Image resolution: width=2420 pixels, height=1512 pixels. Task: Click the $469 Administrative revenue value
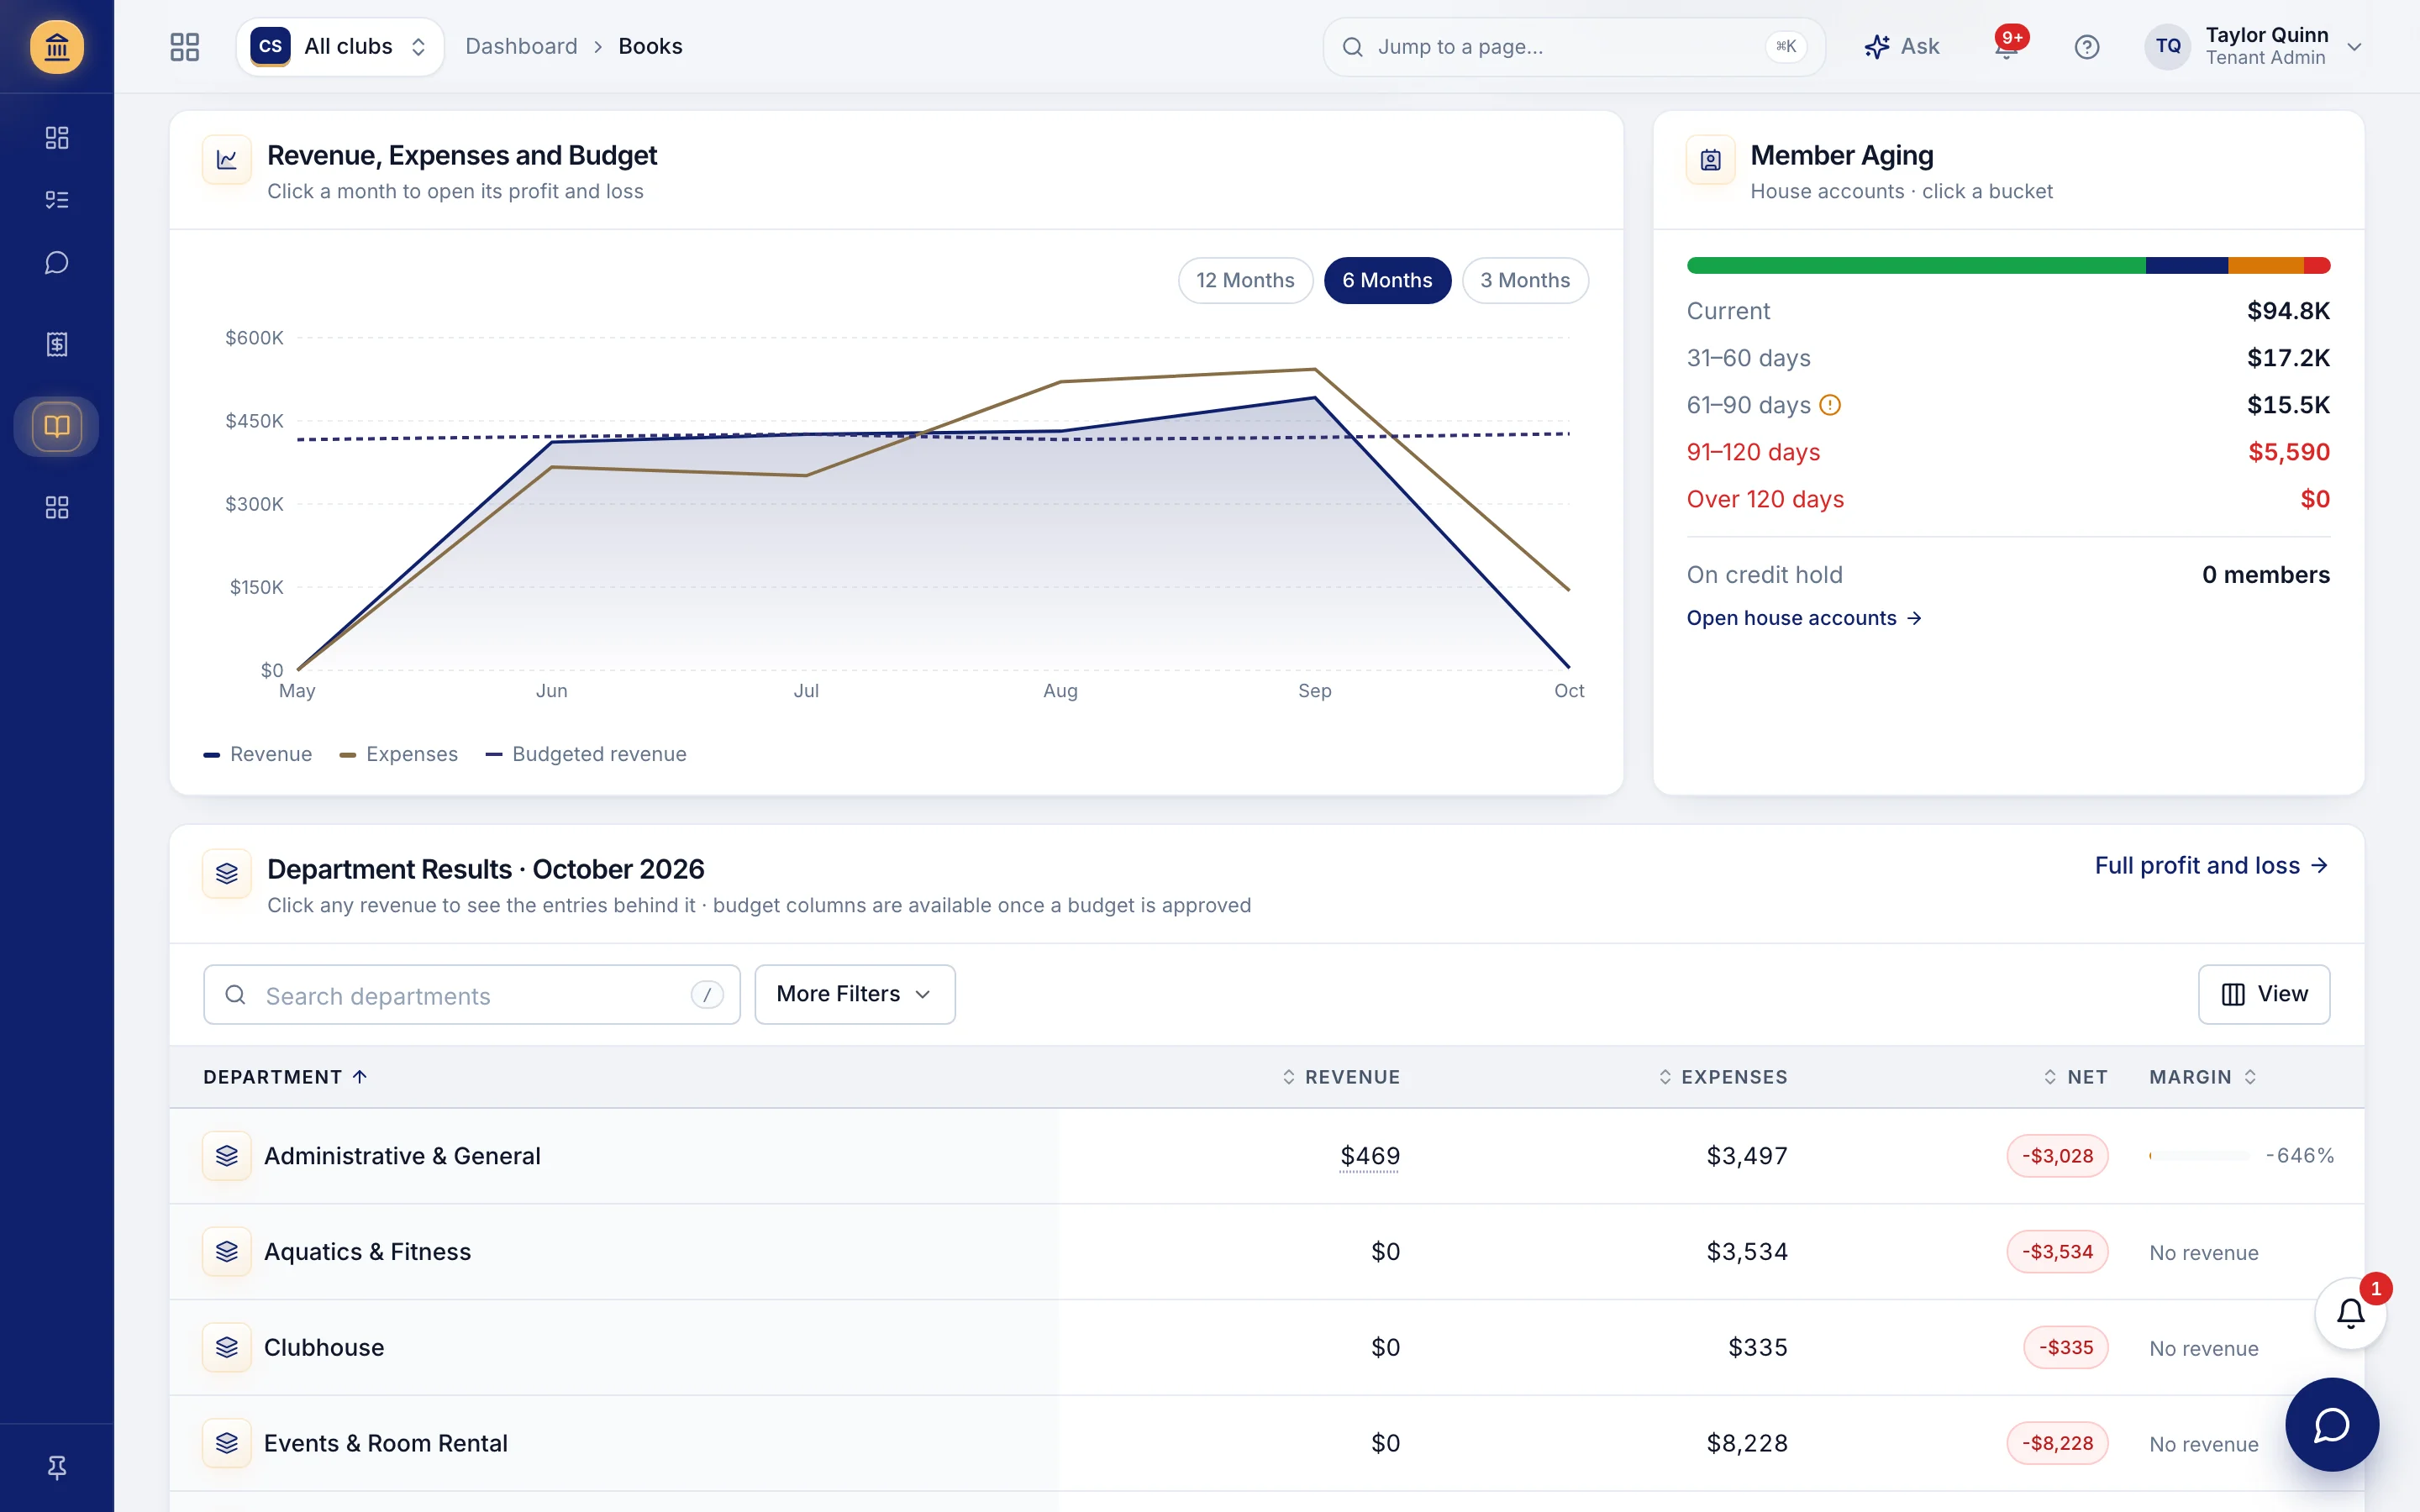tap(1370, 1156)
